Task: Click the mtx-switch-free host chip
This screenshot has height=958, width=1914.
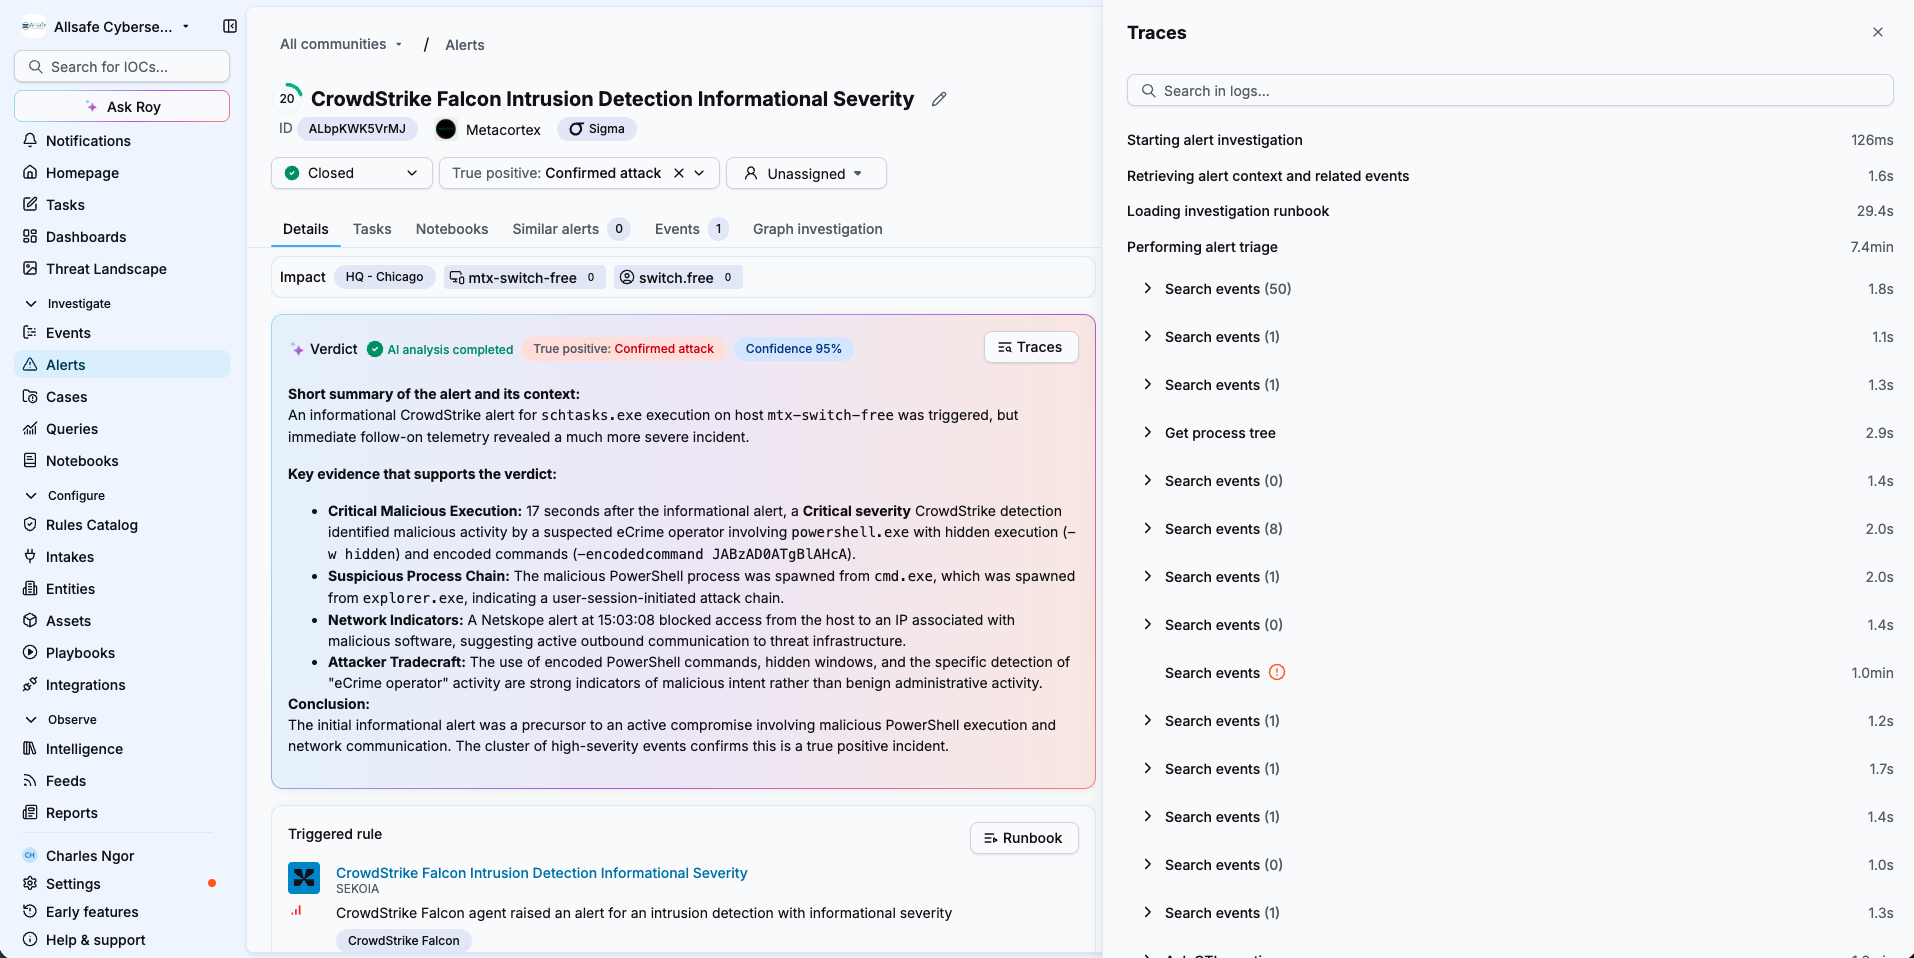Action: pos(525,277)
